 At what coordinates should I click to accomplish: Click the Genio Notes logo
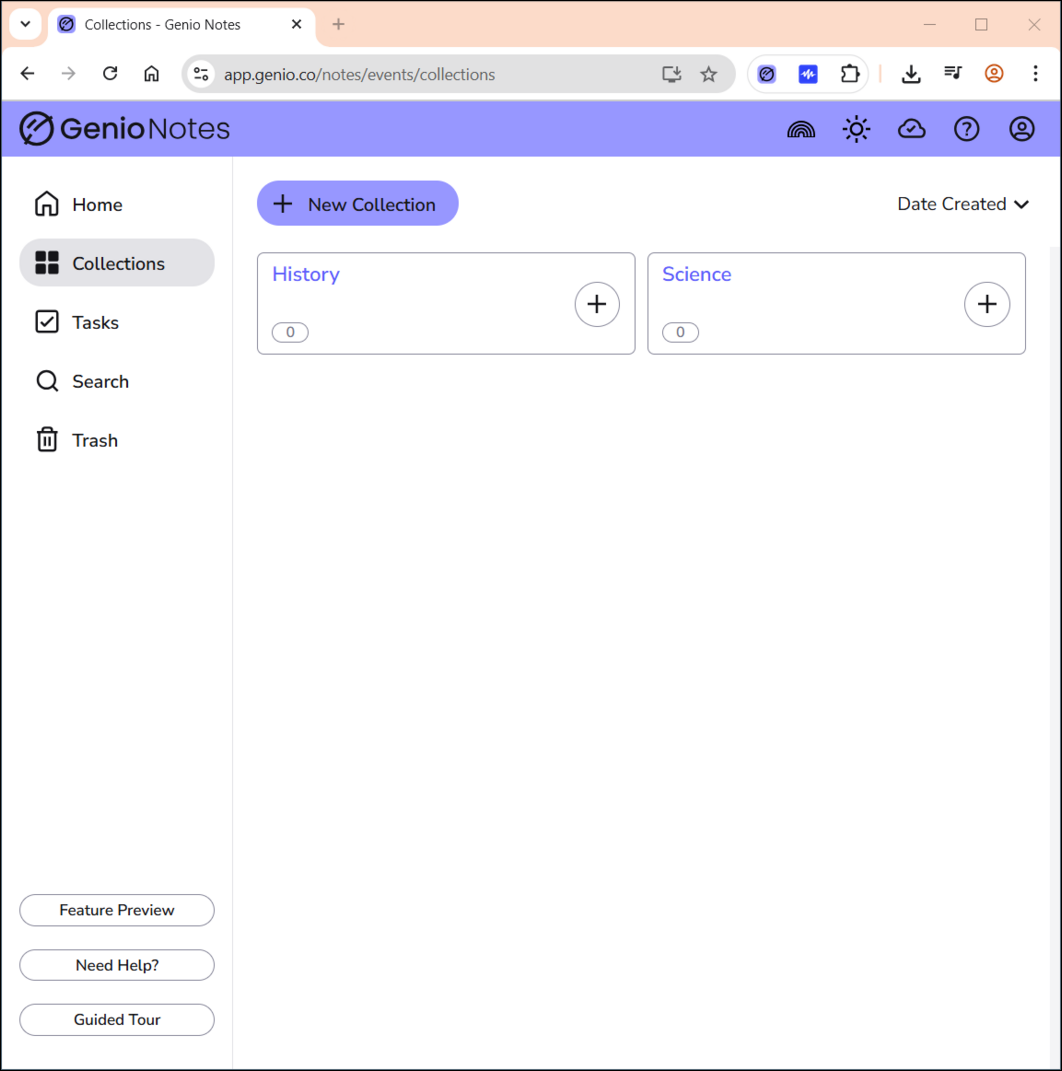pos(125,129)
